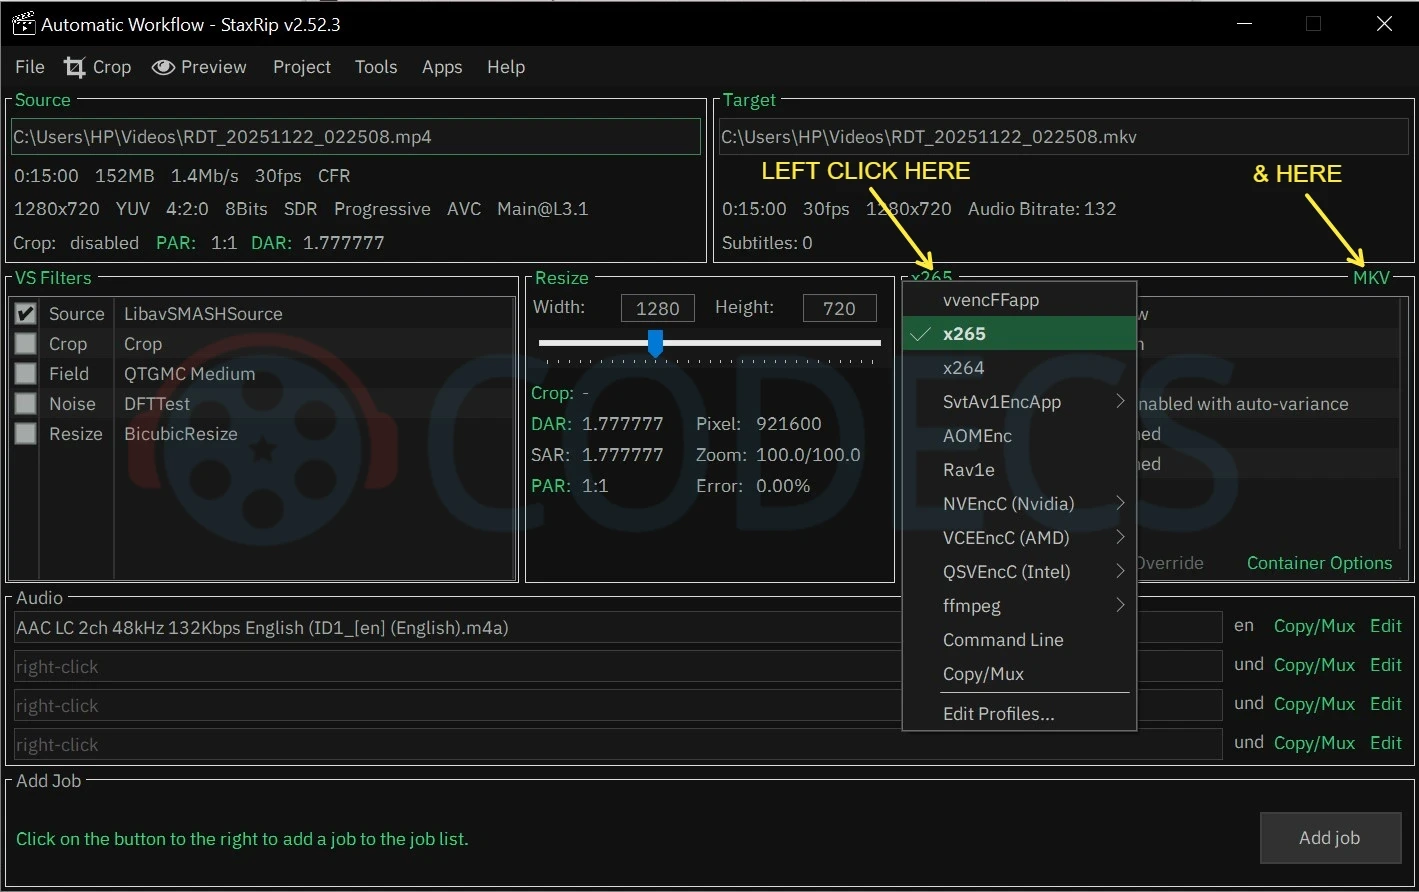Choose Rav1e encoder

(1019, 470)
